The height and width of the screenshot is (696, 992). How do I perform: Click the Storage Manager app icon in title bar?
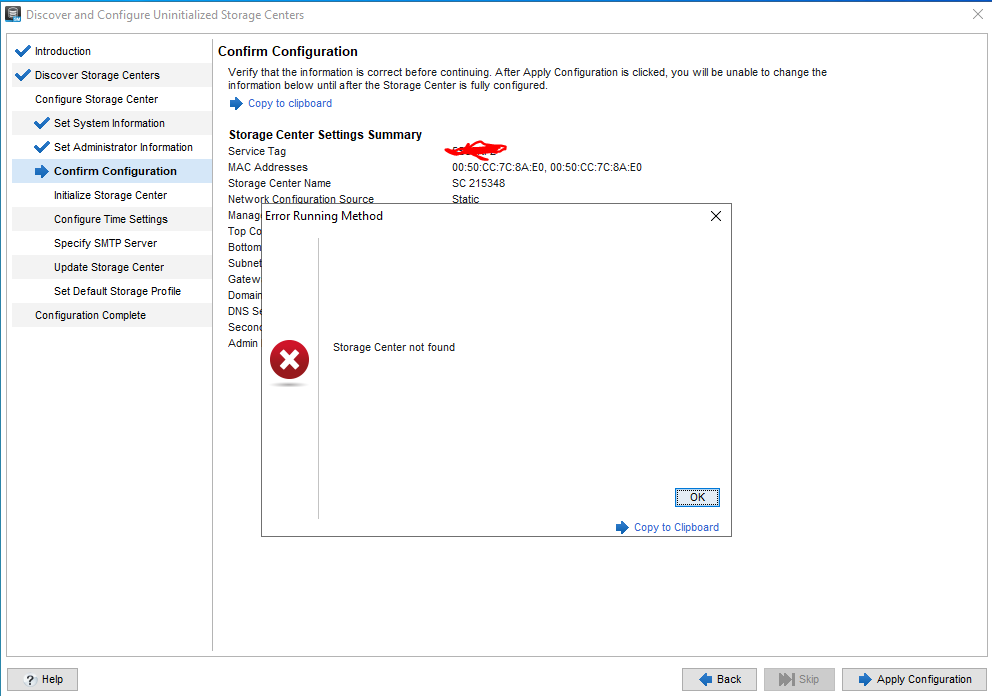point(13,15)
